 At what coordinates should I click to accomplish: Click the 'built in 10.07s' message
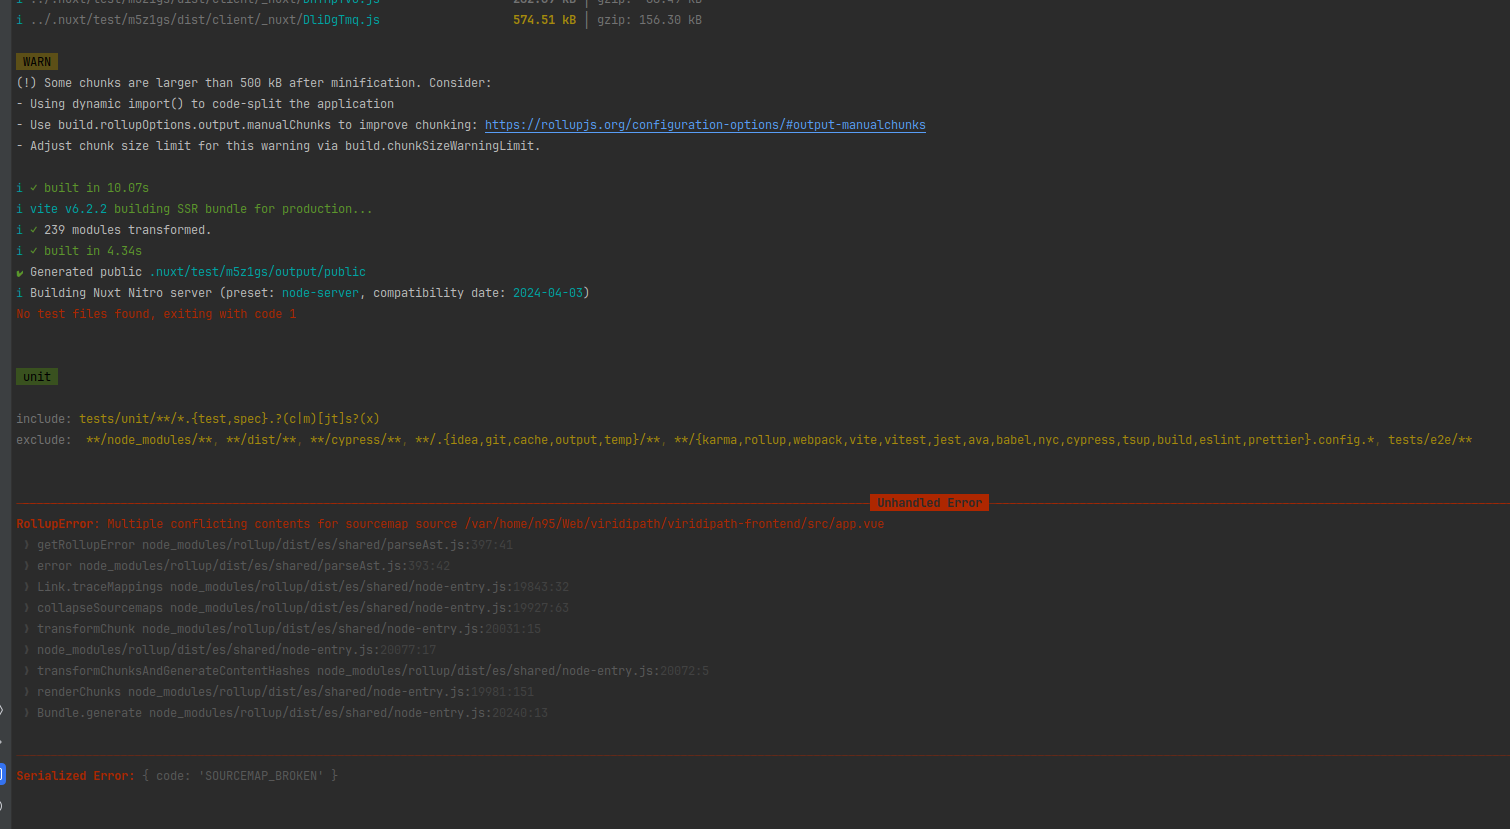coord(96,188)
